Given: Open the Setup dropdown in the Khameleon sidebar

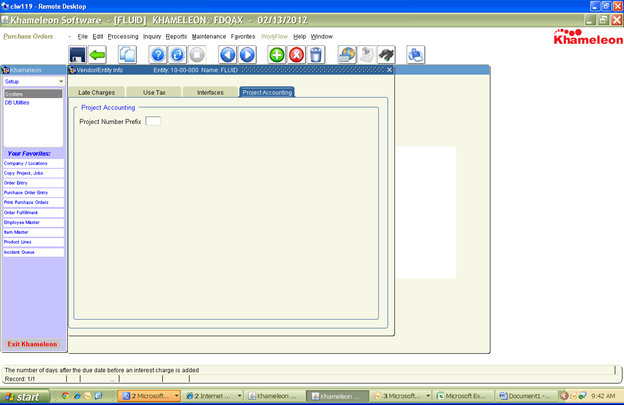Looking at the screenshot, I should [x=61, y=82].
